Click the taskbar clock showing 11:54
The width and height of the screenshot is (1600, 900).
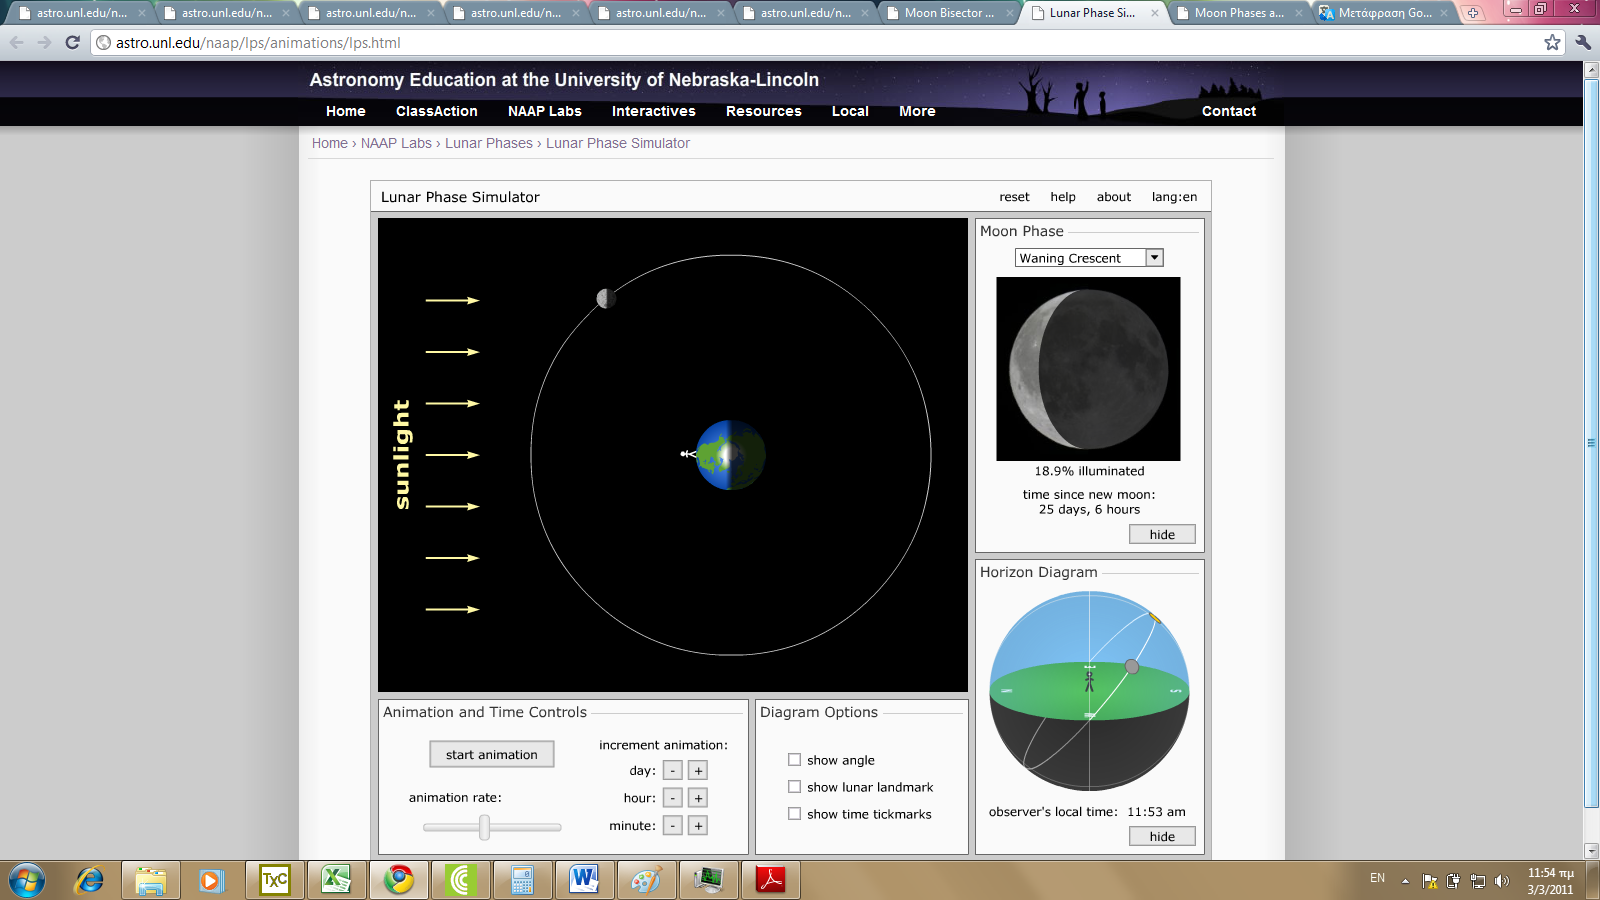[x=1550, y=881]
